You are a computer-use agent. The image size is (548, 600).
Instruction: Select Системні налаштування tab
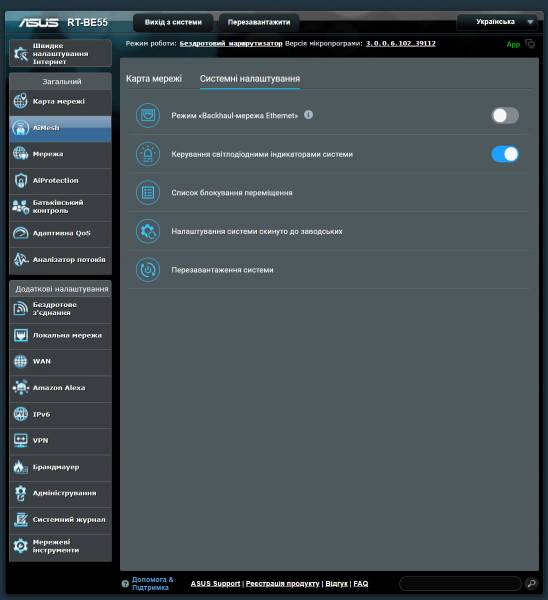(x=250, y=79)
